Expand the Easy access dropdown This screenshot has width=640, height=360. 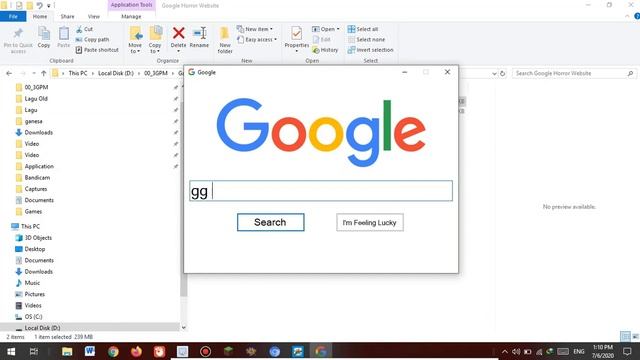point(257,40)
